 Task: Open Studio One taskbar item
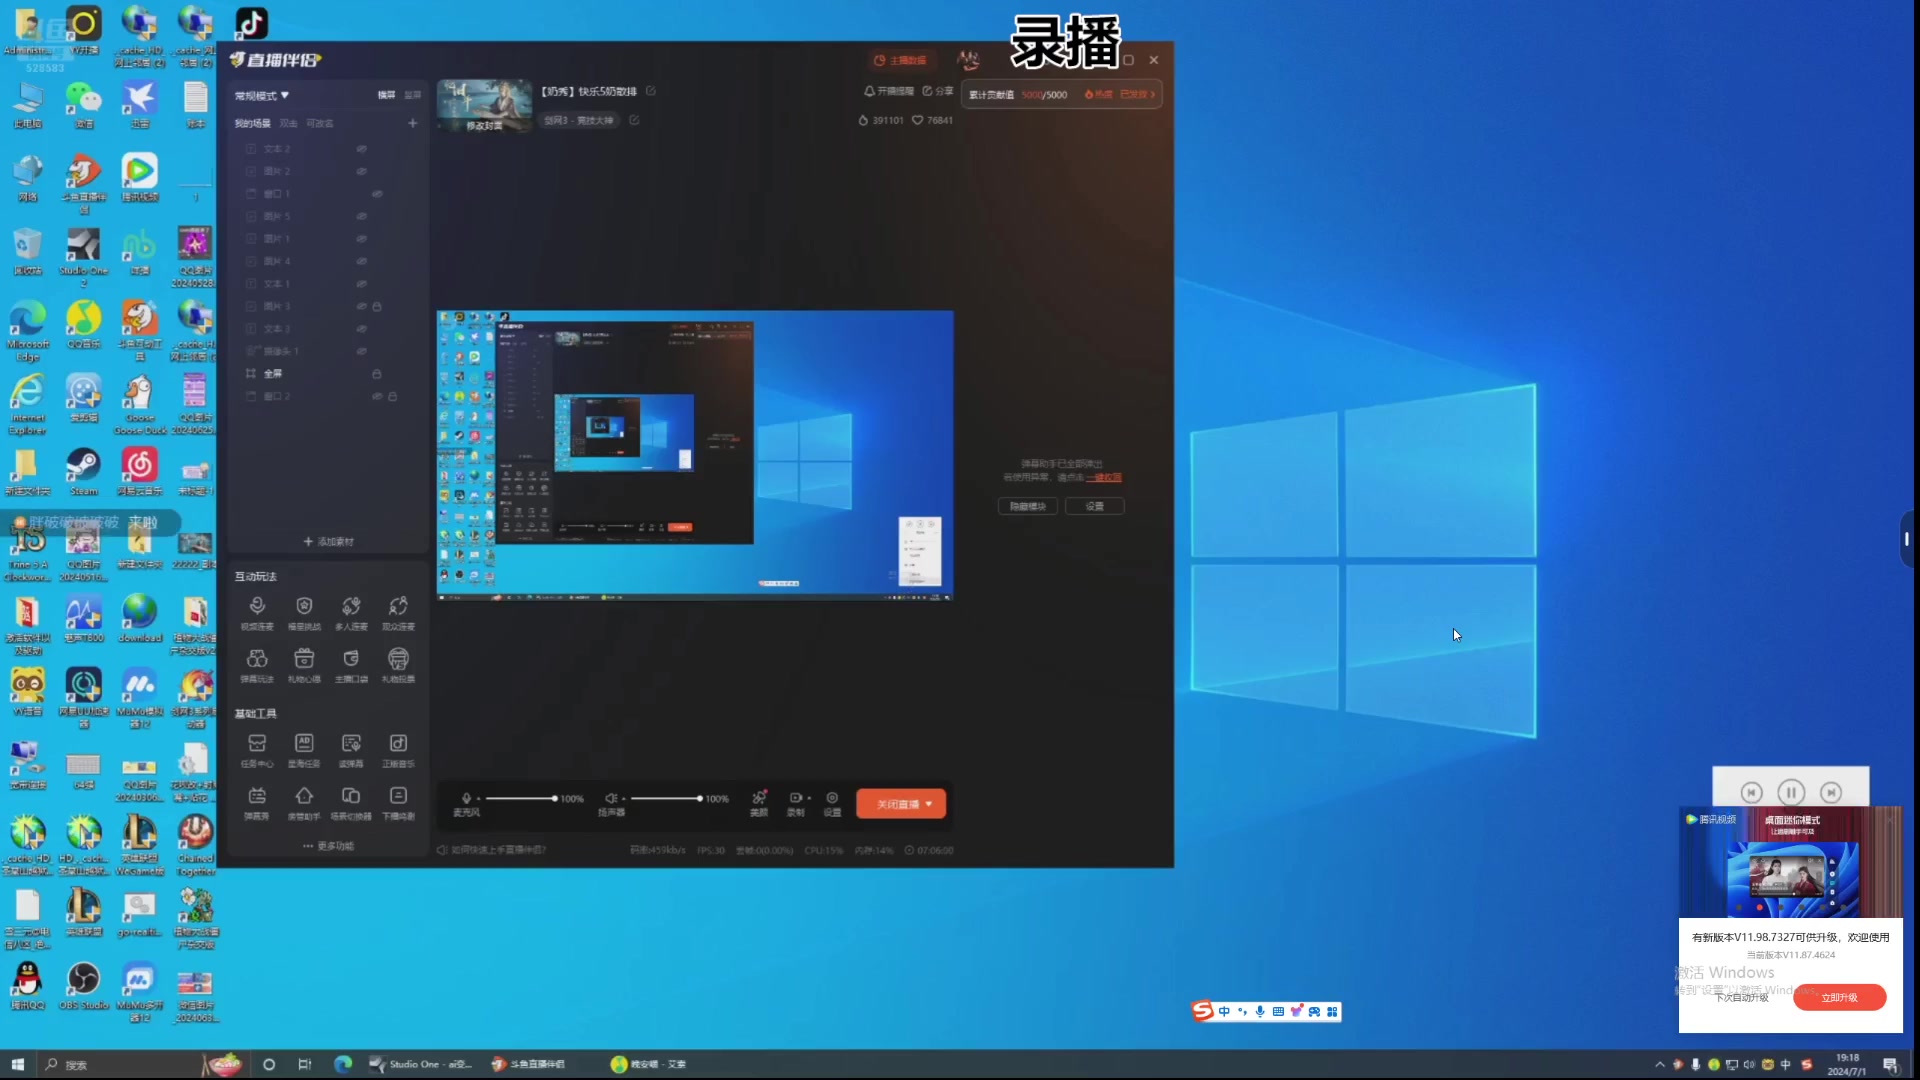click(x=420, y=1065)
